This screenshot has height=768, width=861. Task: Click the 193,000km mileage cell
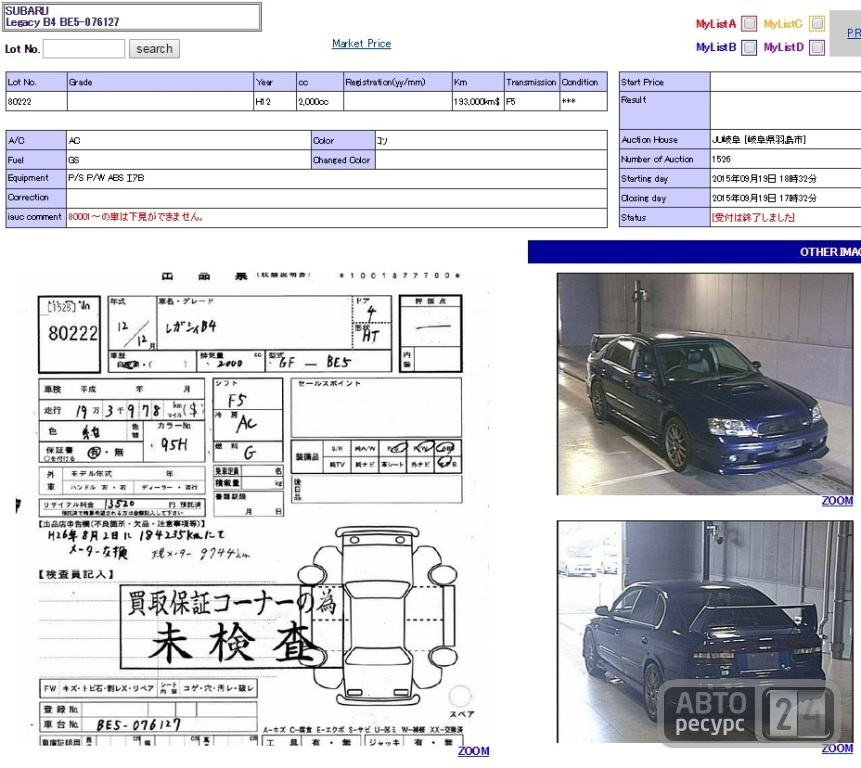point(478,102)
